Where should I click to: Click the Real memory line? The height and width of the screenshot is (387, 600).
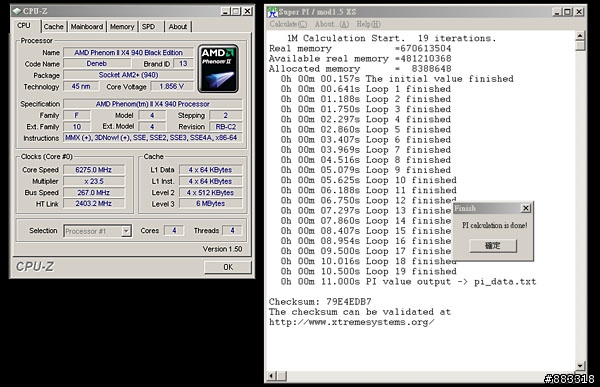(x=360, y=49)
